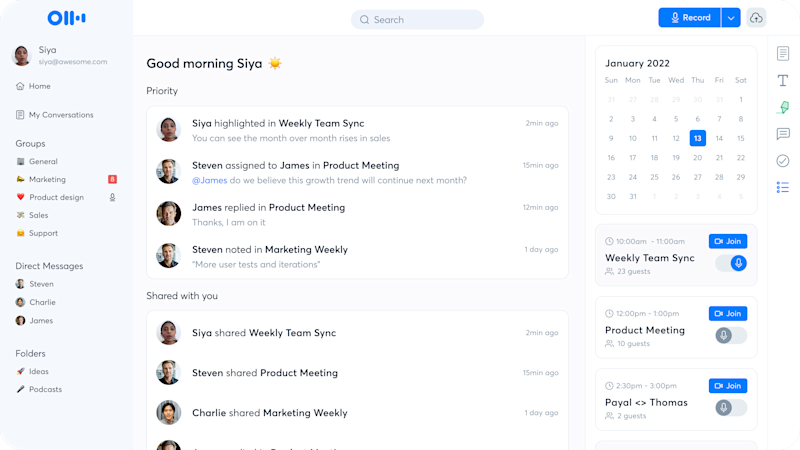The width and height of the screenshot is (800, 450).
Task: Open My Conversations
Action: (x=55, y=115)
